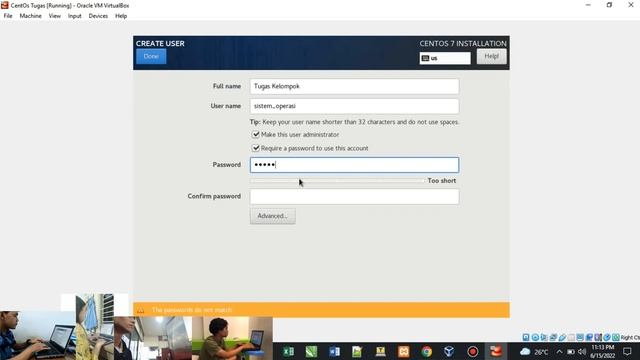
Task: Open the Input menu
Action: 75,16
